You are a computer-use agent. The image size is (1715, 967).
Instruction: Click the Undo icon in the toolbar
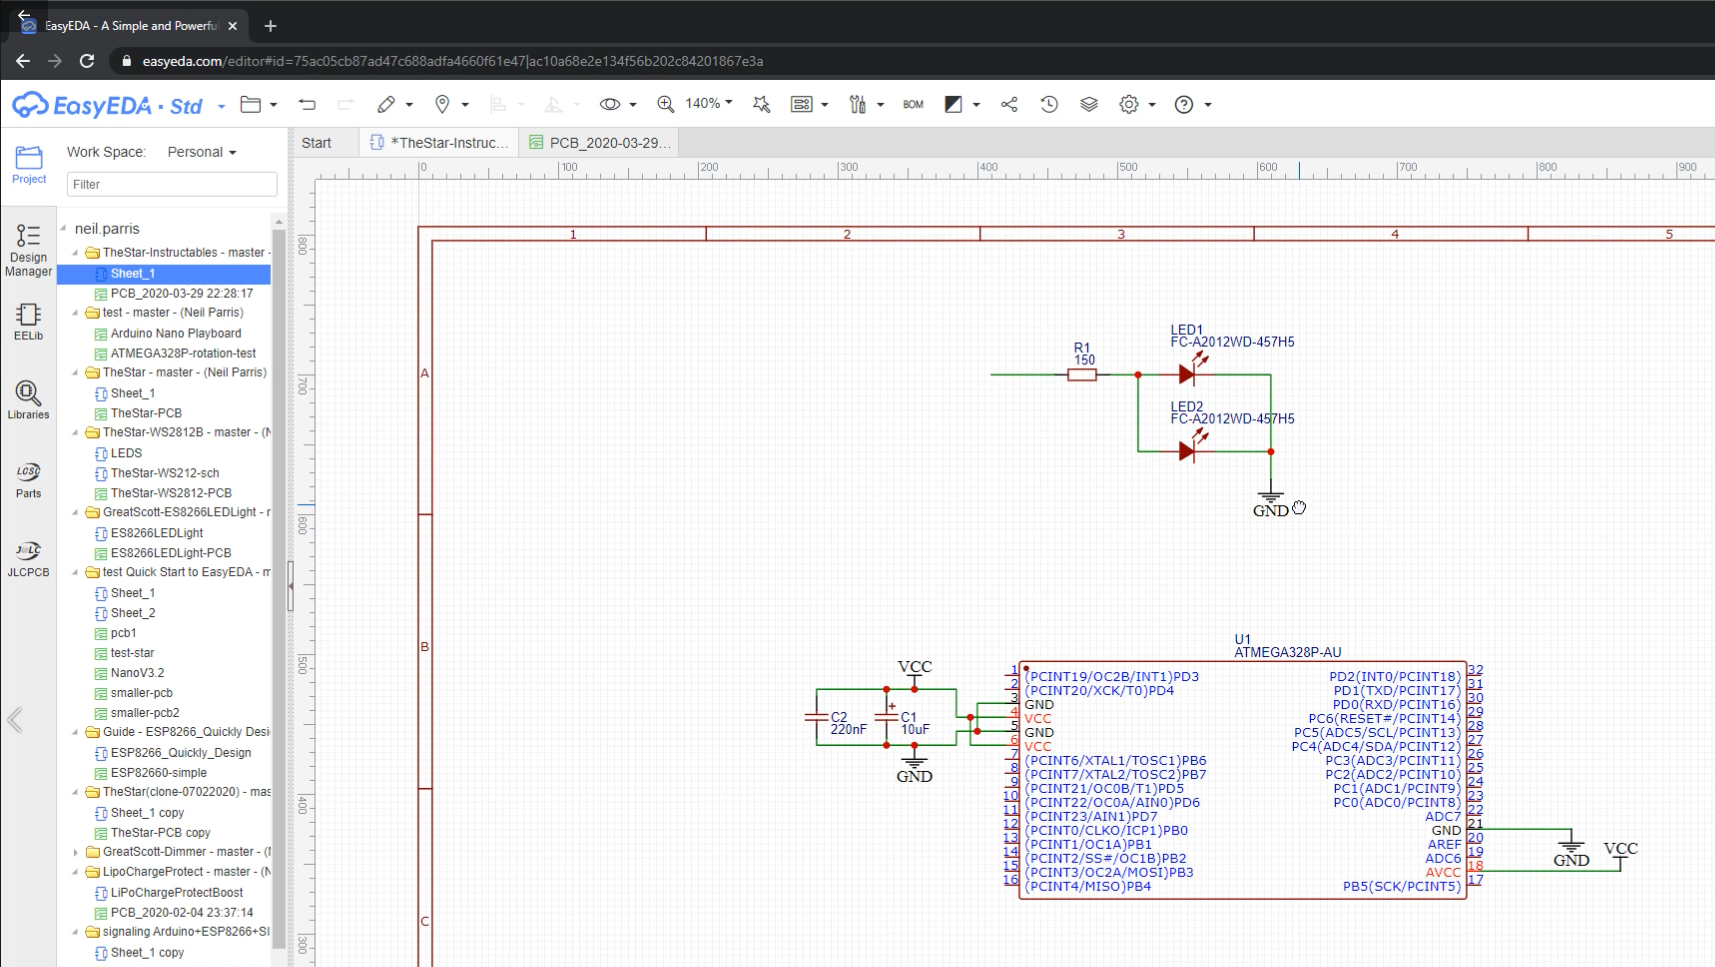pyautogui.click(x=307, y=104)
